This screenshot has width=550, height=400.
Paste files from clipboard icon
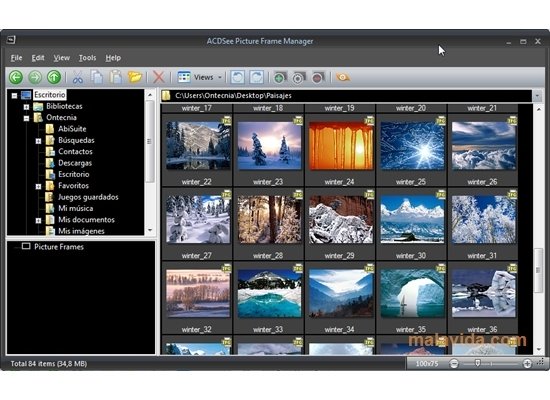(x=116, y=77)
